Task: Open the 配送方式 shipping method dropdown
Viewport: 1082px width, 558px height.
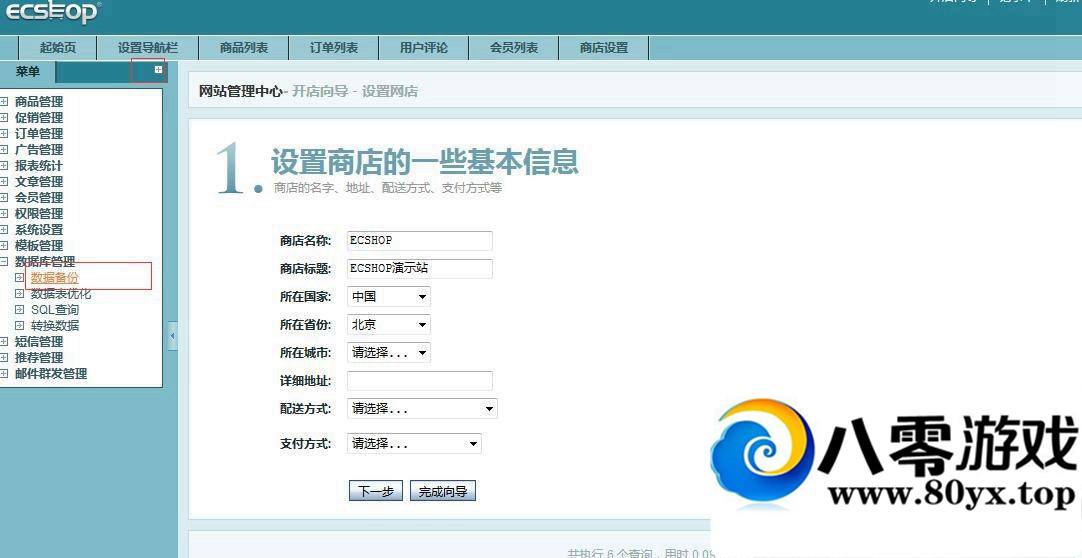Action: click(421, 409)
